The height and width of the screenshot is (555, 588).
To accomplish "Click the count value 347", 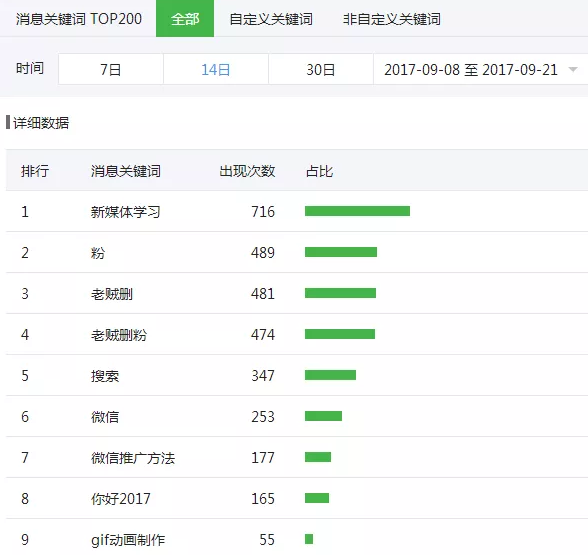I will tap(263, 376).
